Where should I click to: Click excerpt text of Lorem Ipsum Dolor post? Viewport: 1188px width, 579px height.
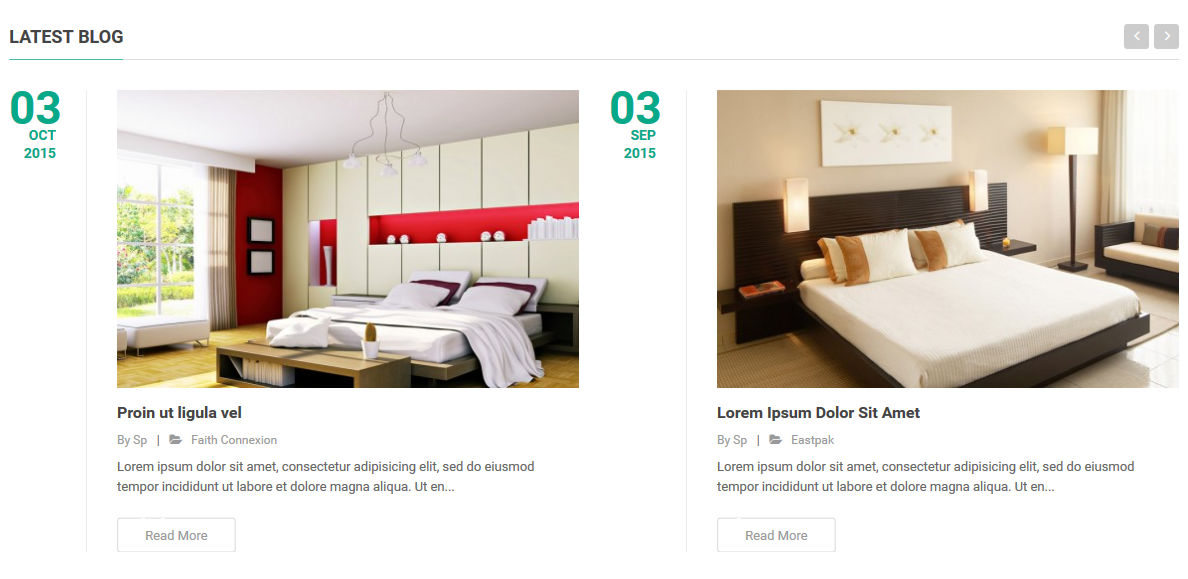pos(926,477)
